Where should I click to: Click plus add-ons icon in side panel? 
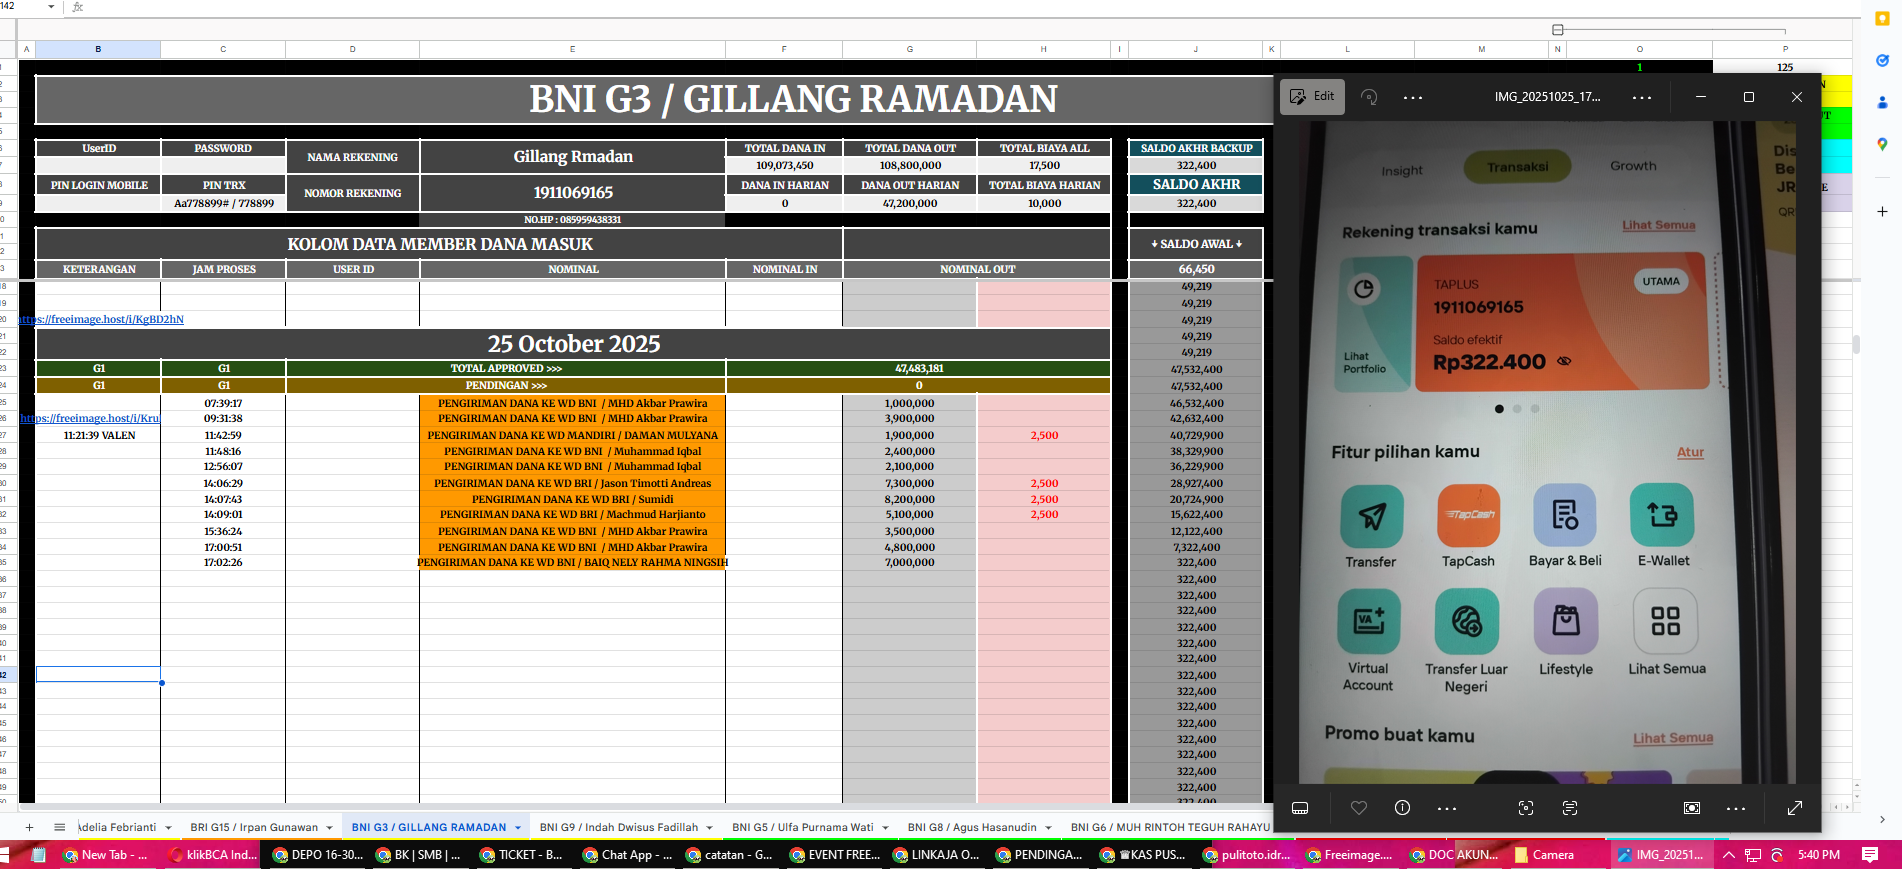tap(1882, 211)
